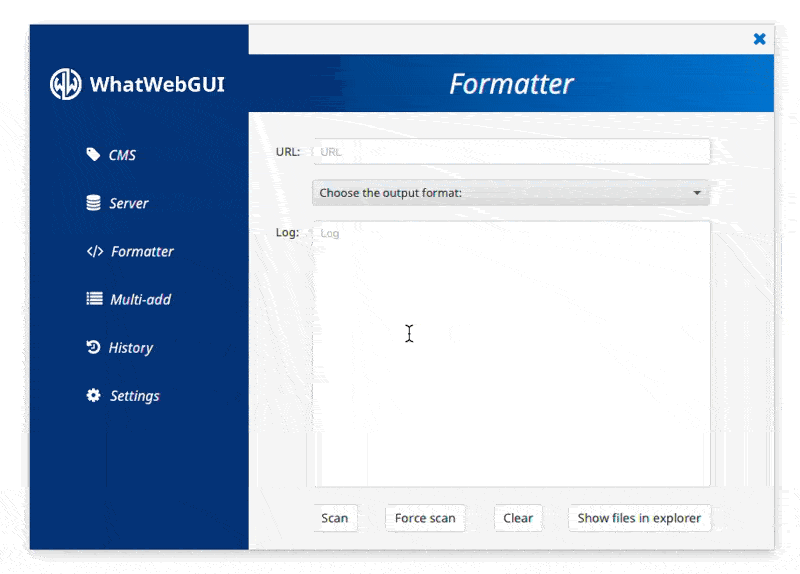Expand the output format dropdown
Image resolution: width=800 pixels, height=574 pixels.
coord(511,193)
